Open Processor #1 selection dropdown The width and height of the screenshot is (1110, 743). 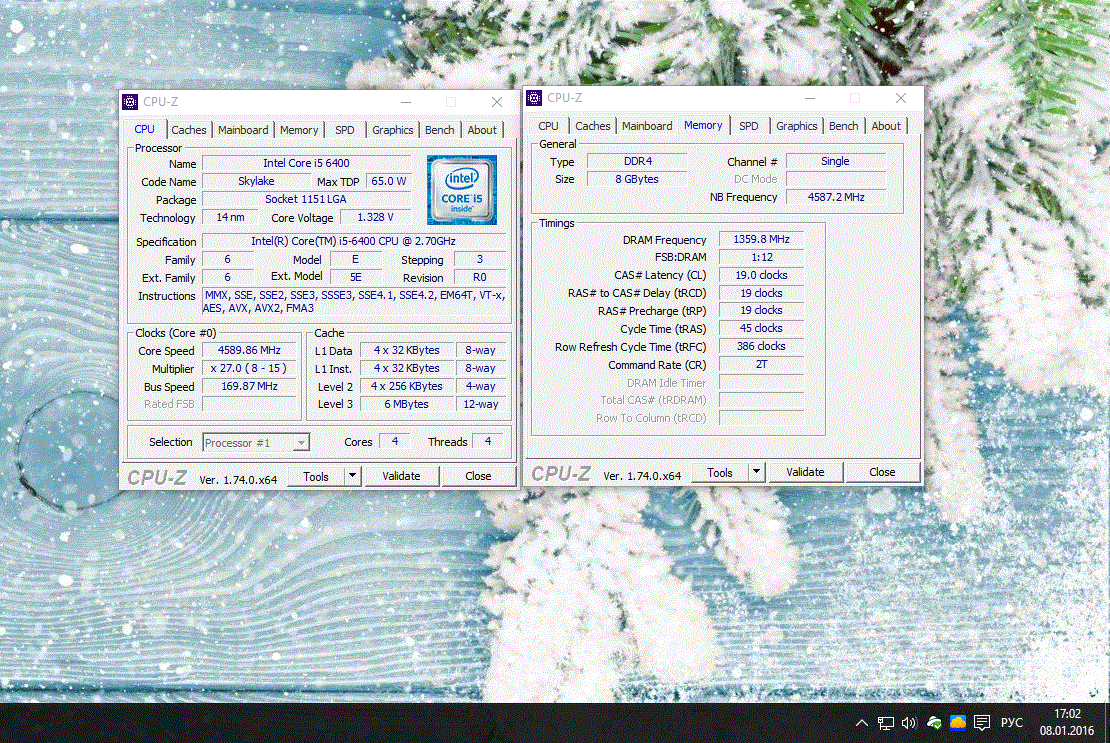click(x=256, y=442)
